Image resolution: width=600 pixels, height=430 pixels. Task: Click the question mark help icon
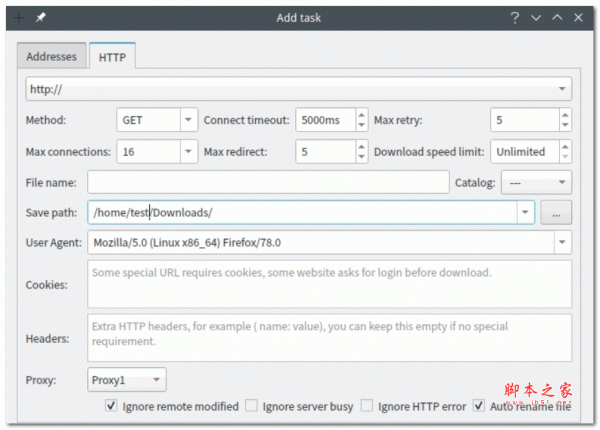[515, 18]
